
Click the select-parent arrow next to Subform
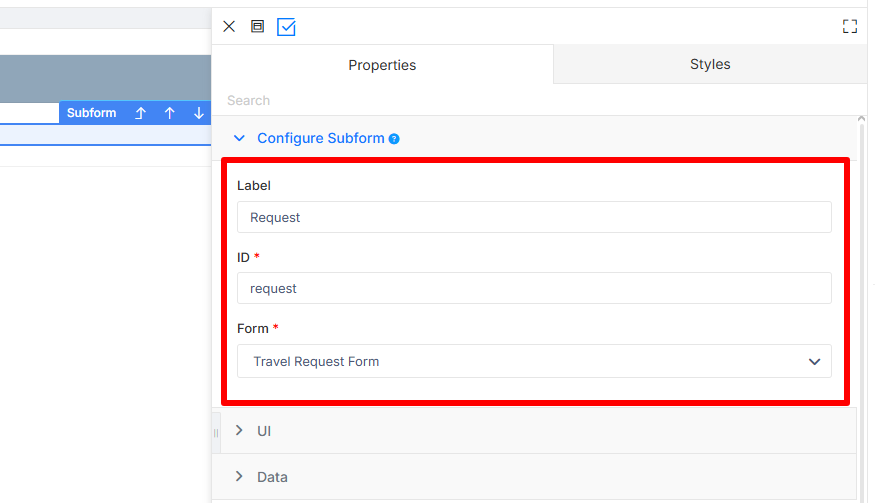(140, 113)
